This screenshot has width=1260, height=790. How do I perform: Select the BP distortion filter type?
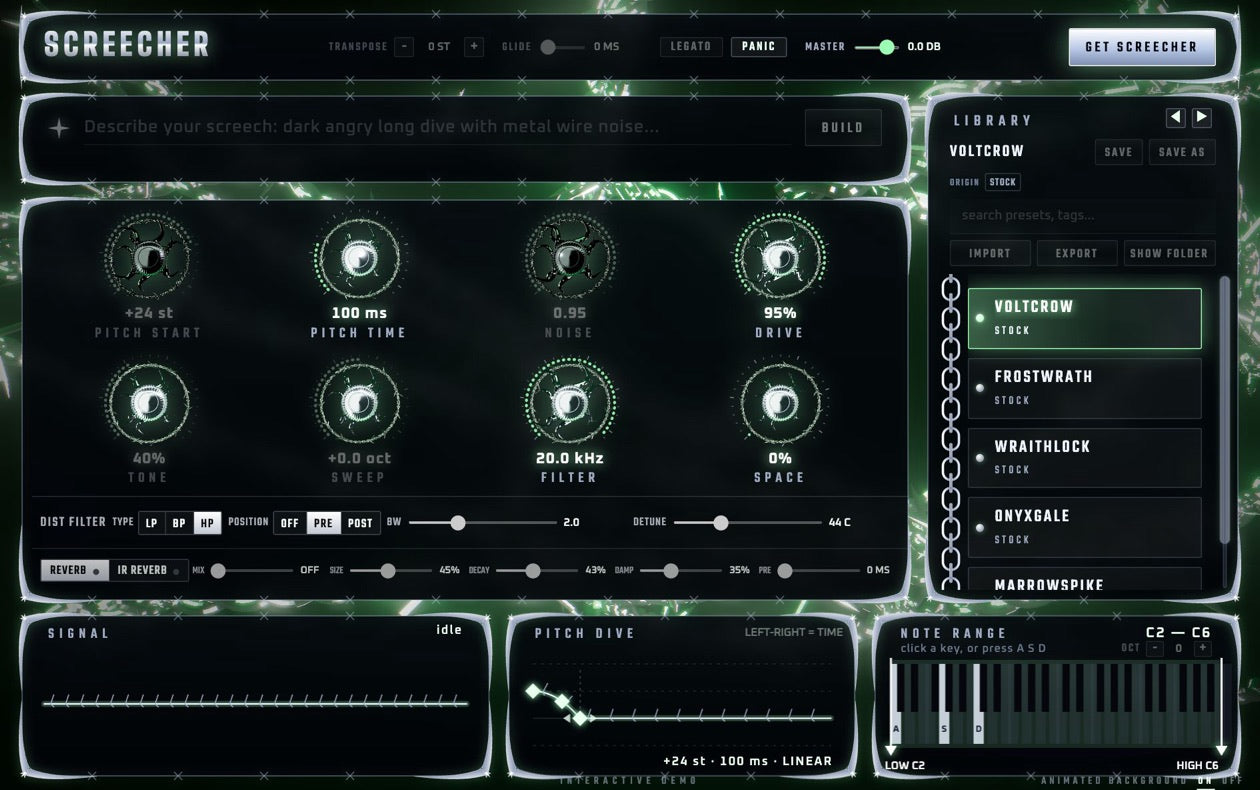[179, 523]
